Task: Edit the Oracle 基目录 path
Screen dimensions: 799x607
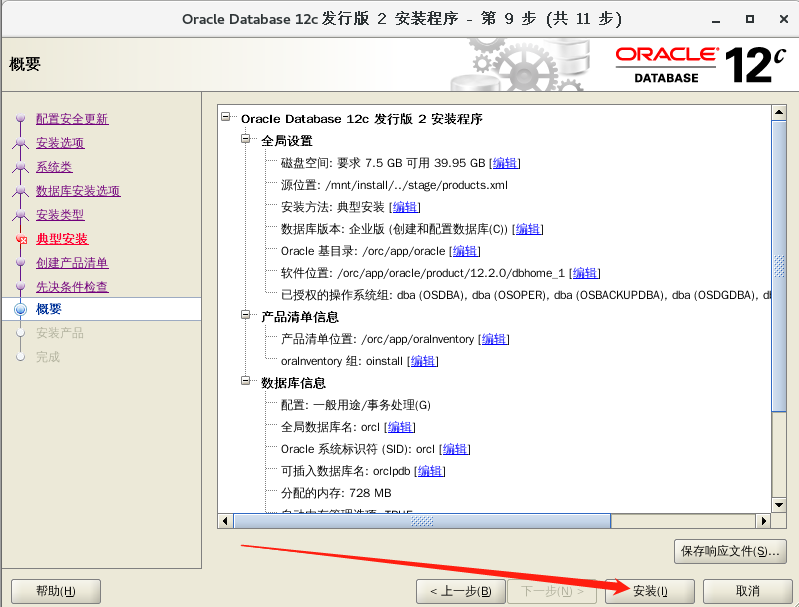Action: [465, 251]
